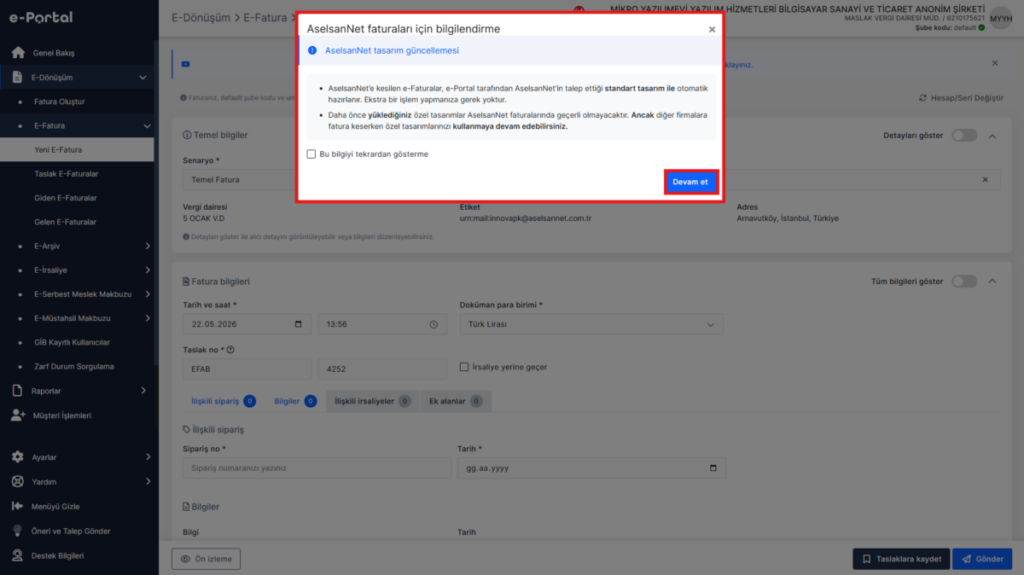
Task: Click the Taslaklara kaydet button
Action: click(901, 559)
